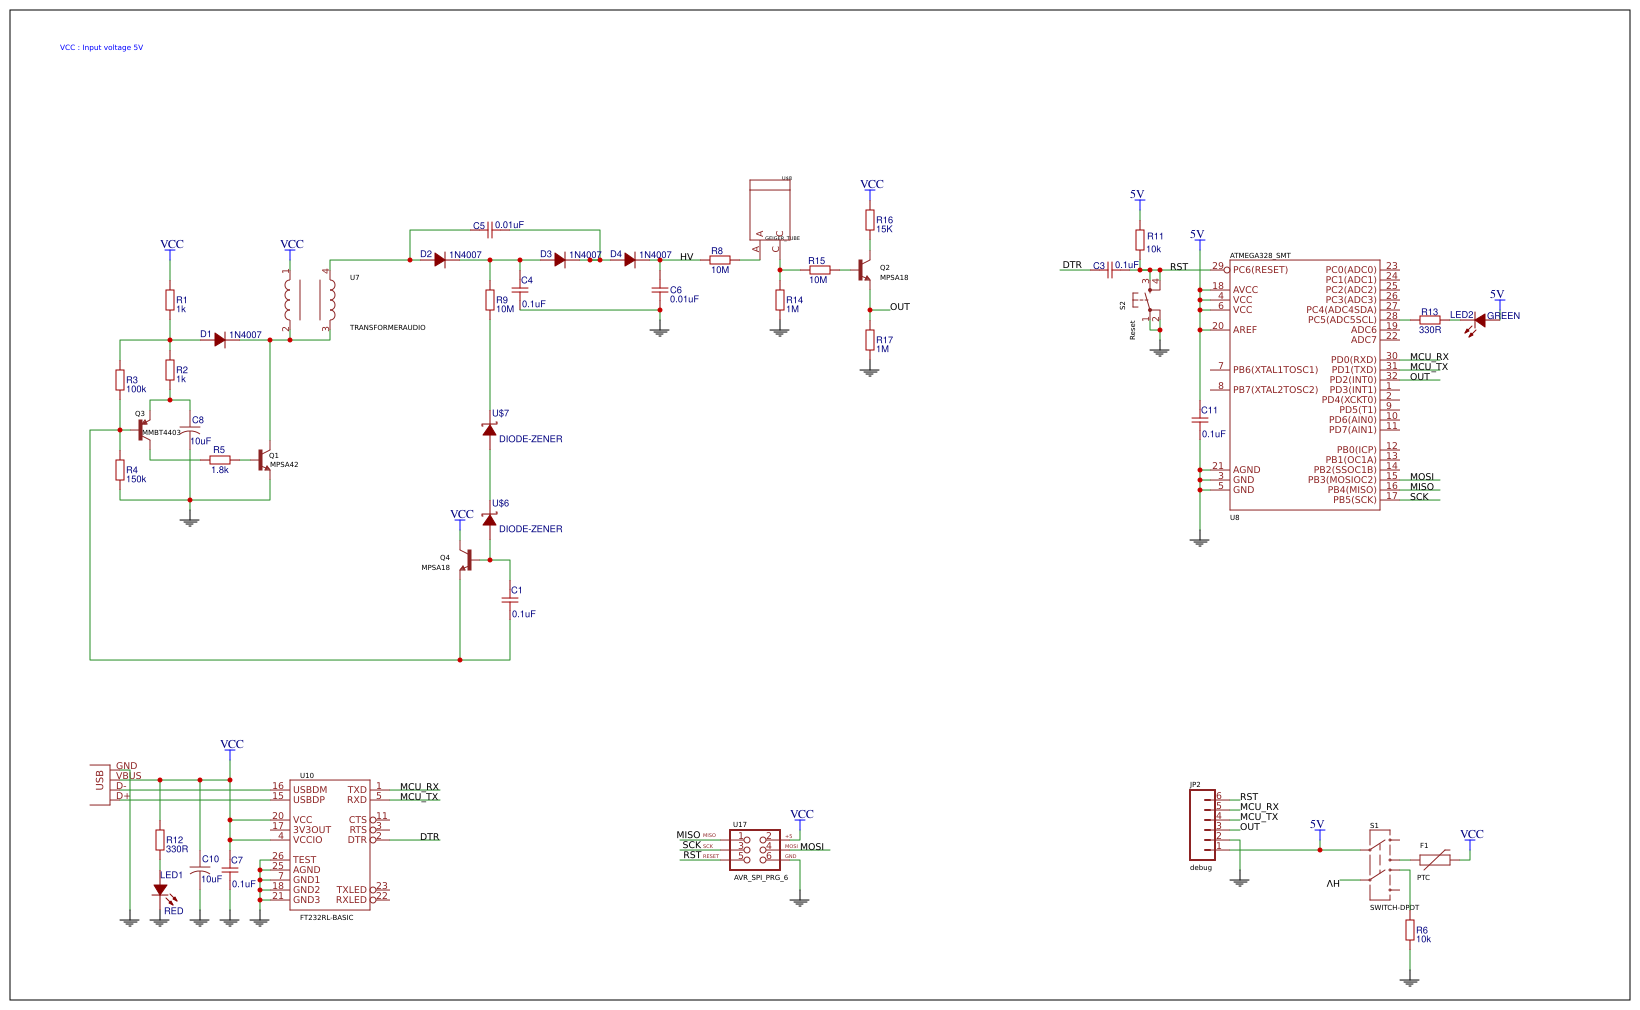Click the AREF pin label
The width and height of the screenshot is (1640, 1010).
coord(1245,330)
